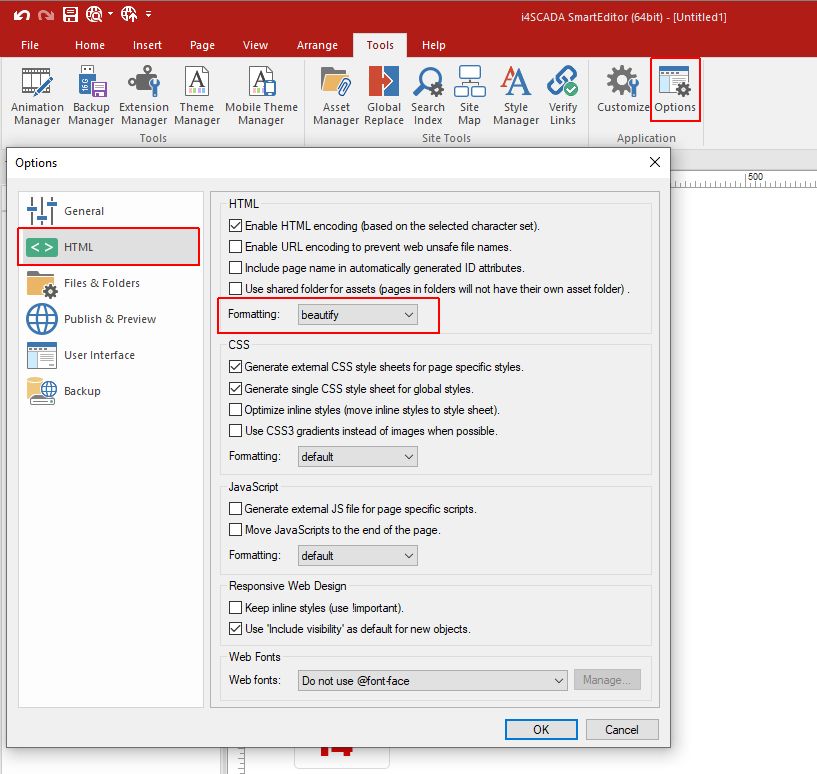The image size is (817, 774).
Task: Open the CSS Formatting dropdown
Action: click(357, 457)
